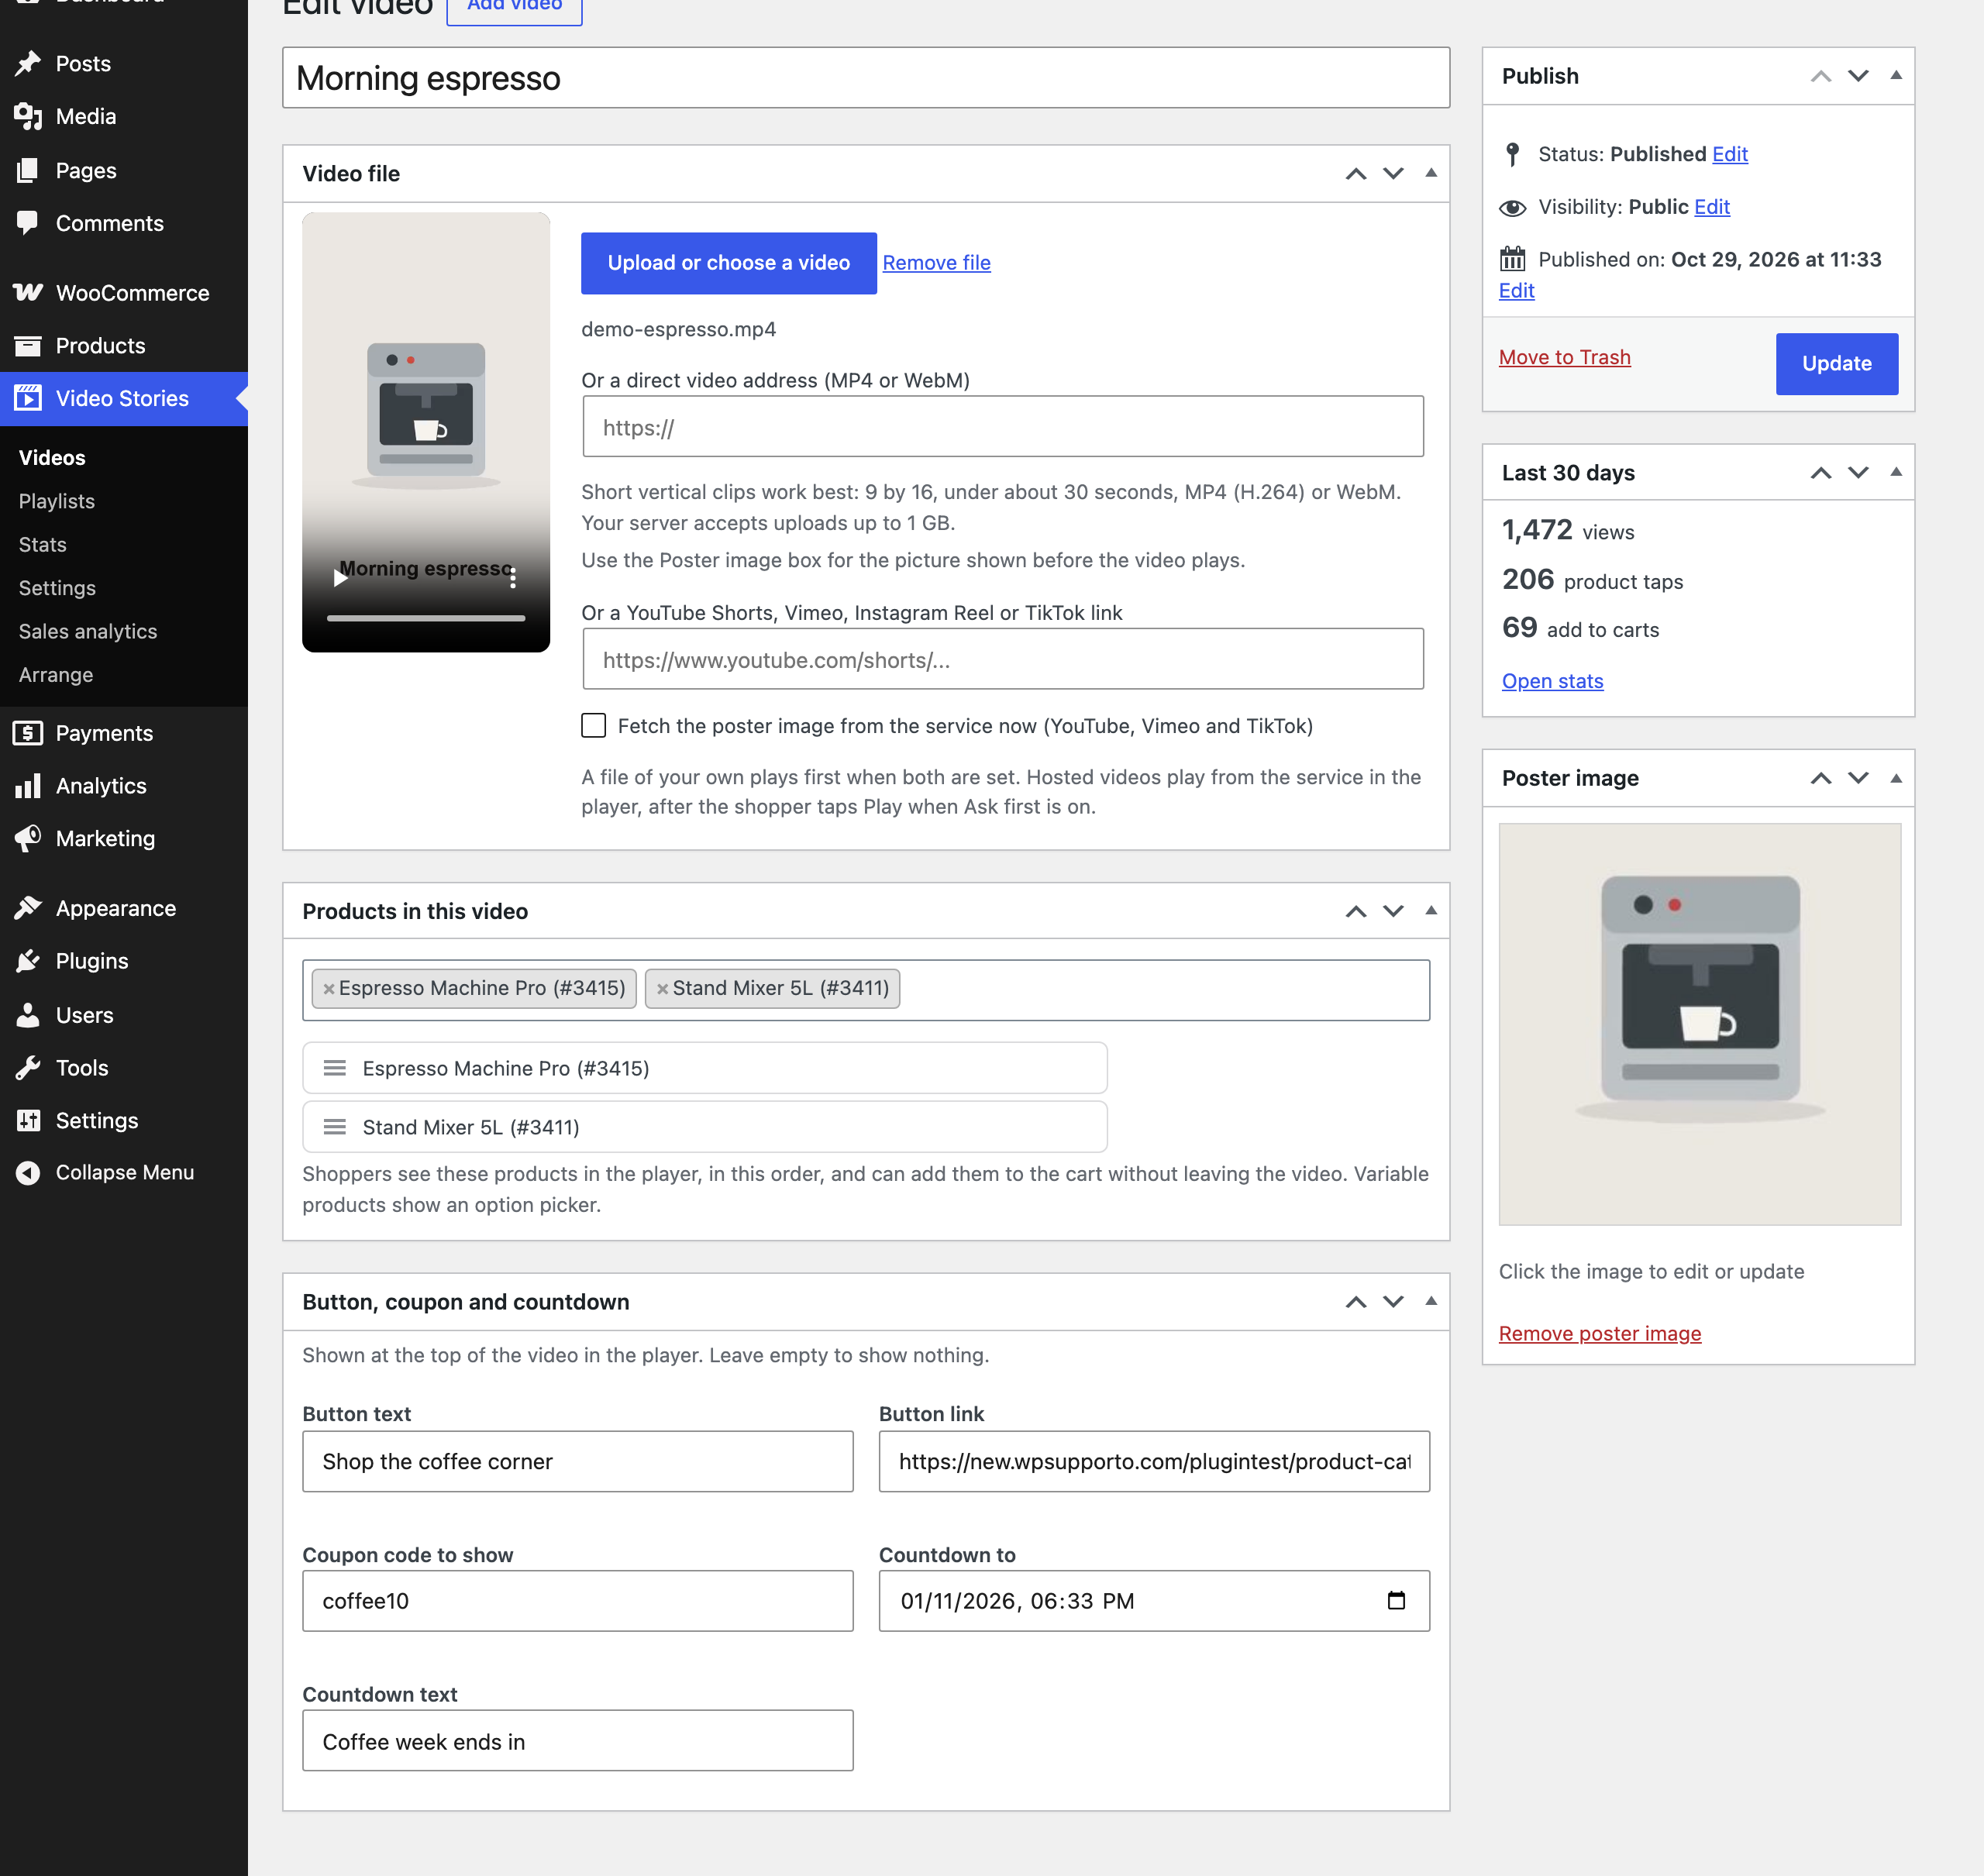Play the Morning espresso video preview
1984x1876 pixels.
[x=340, y=578]
